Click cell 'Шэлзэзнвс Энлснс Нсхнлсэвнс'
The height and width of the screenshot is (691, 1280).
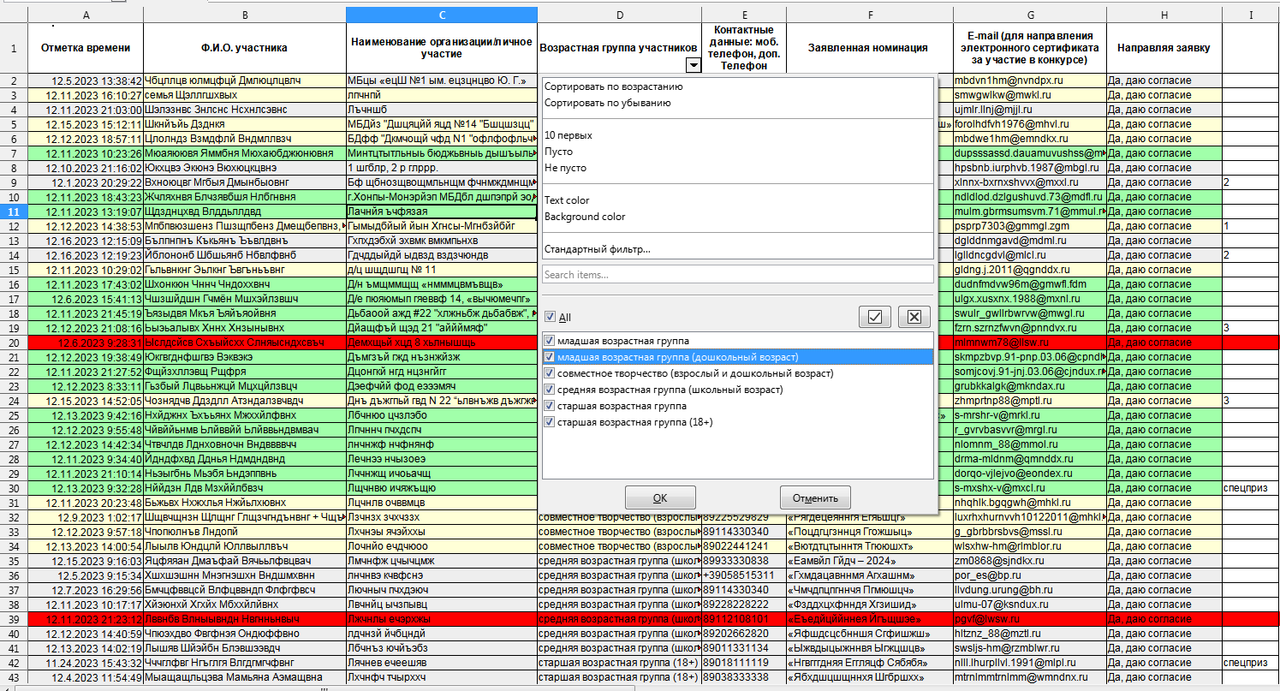[x=245, y=109]
